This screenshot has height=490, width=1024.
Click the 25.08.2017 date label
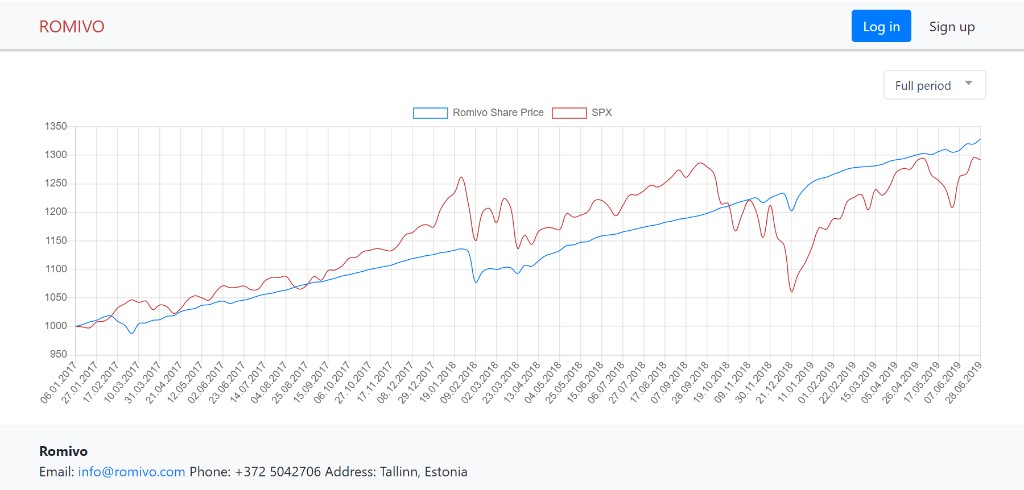tap(291, 383)
